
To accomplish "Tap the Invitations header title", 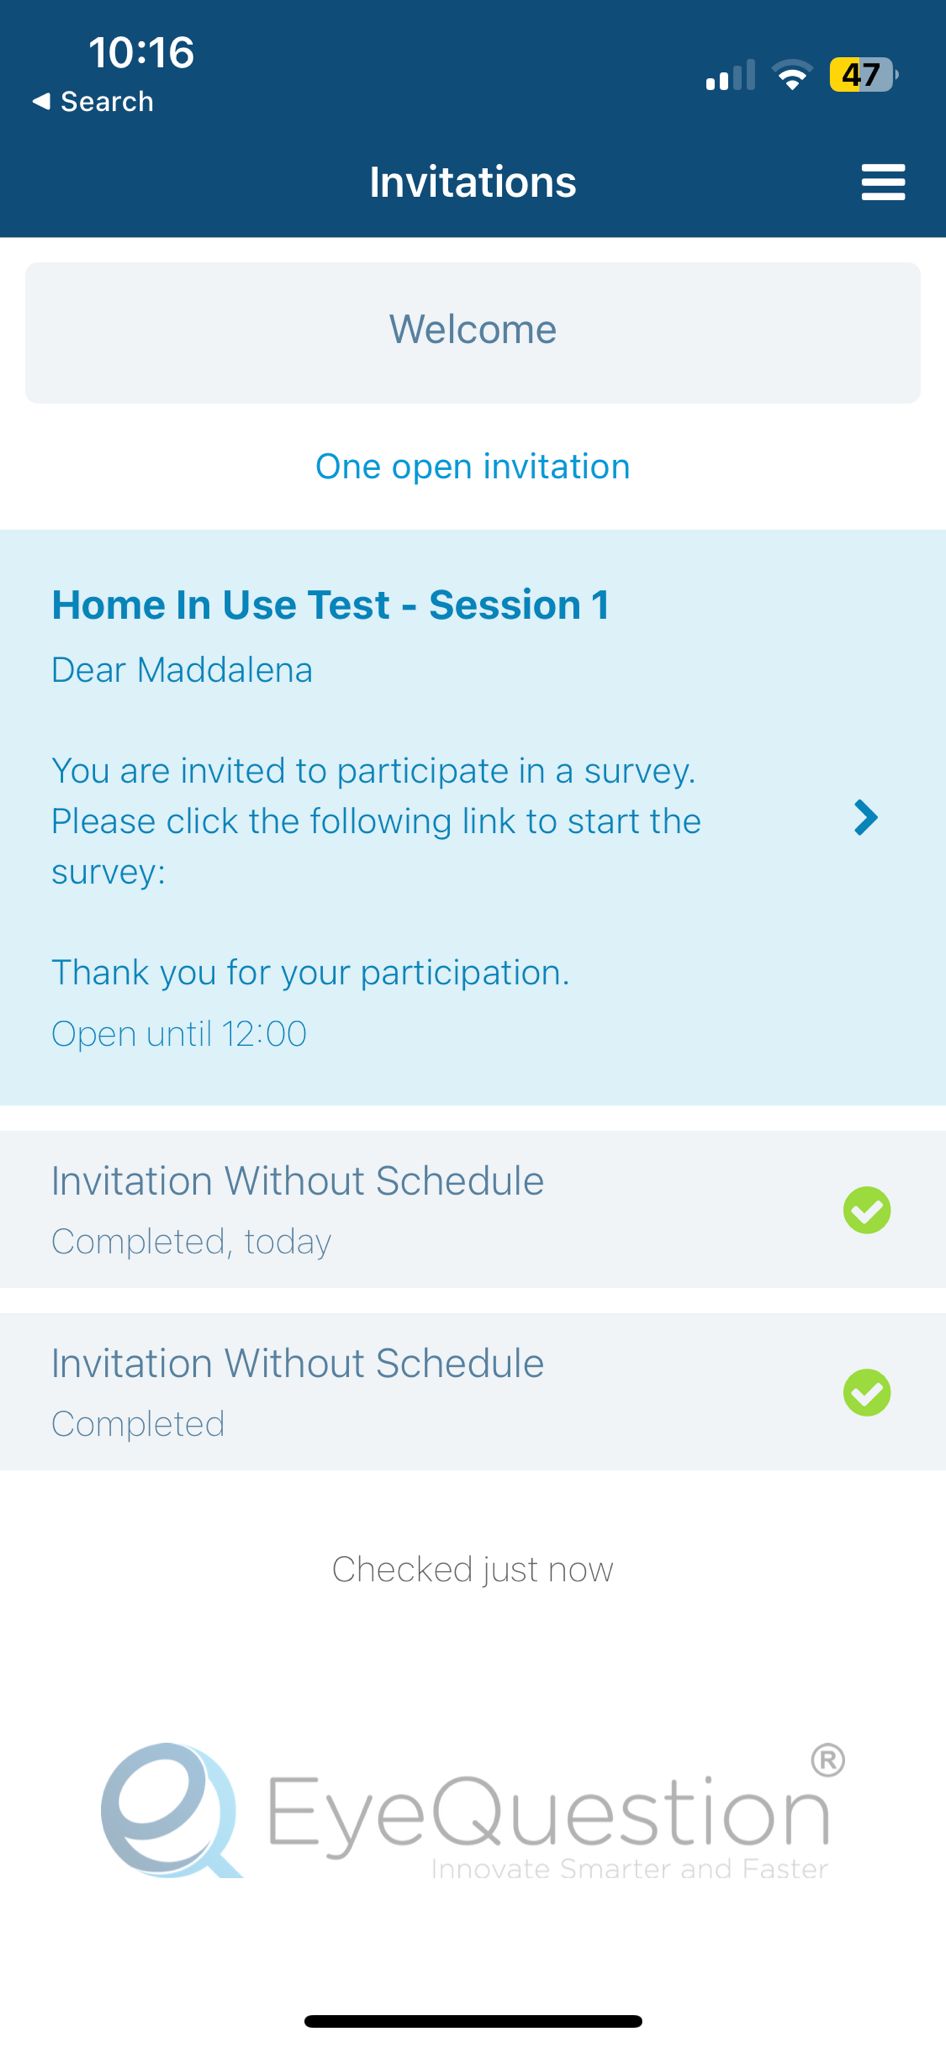I will click(x=473, y=182).
